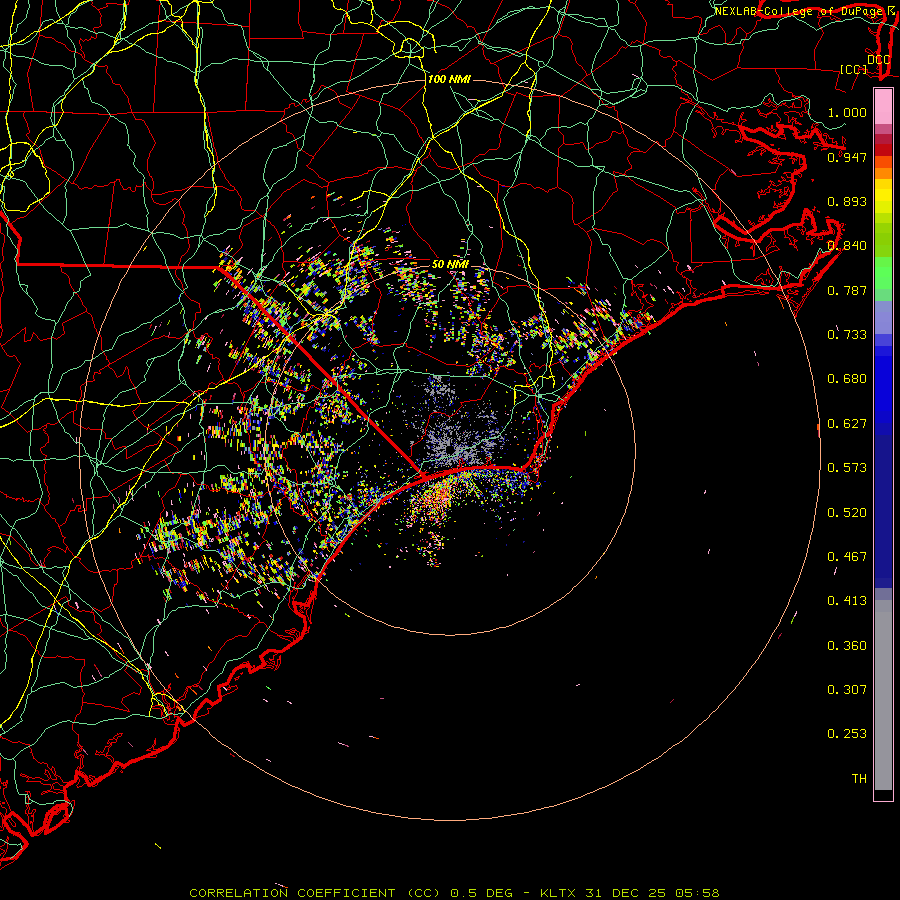Select the 0.733 scale label
This screenshot has height=900, width=900.
click(x=847, y=334)
